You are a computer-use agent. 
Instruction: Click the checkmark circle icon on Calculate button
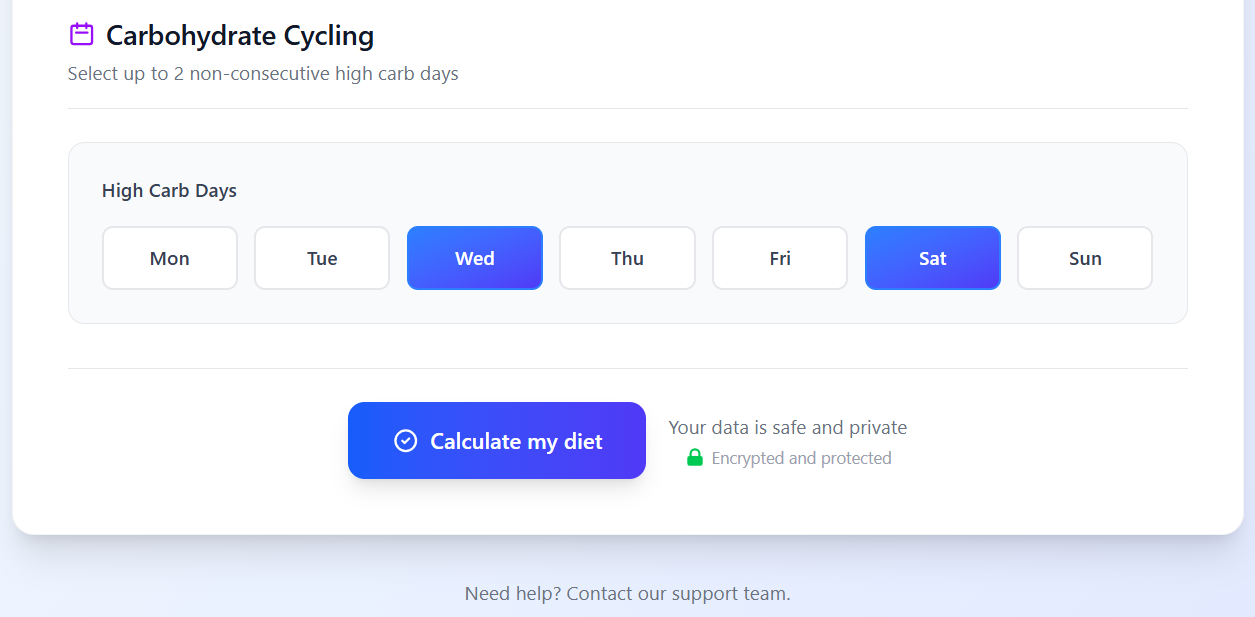(405, 441)
